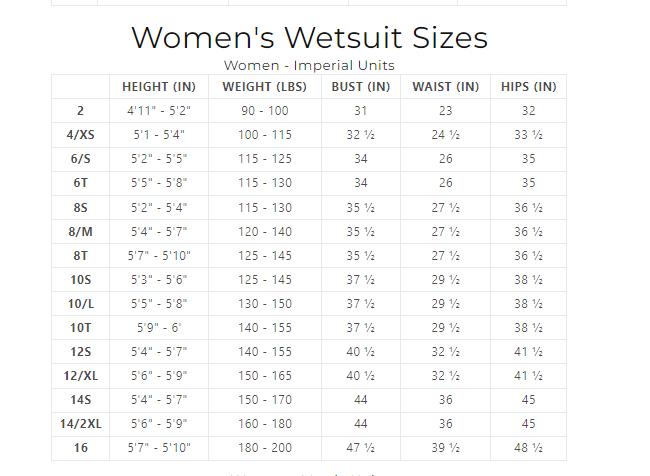The image size is (650, 476).
Task: Select the size 2 row label
Action: click(x=80, y=111)
